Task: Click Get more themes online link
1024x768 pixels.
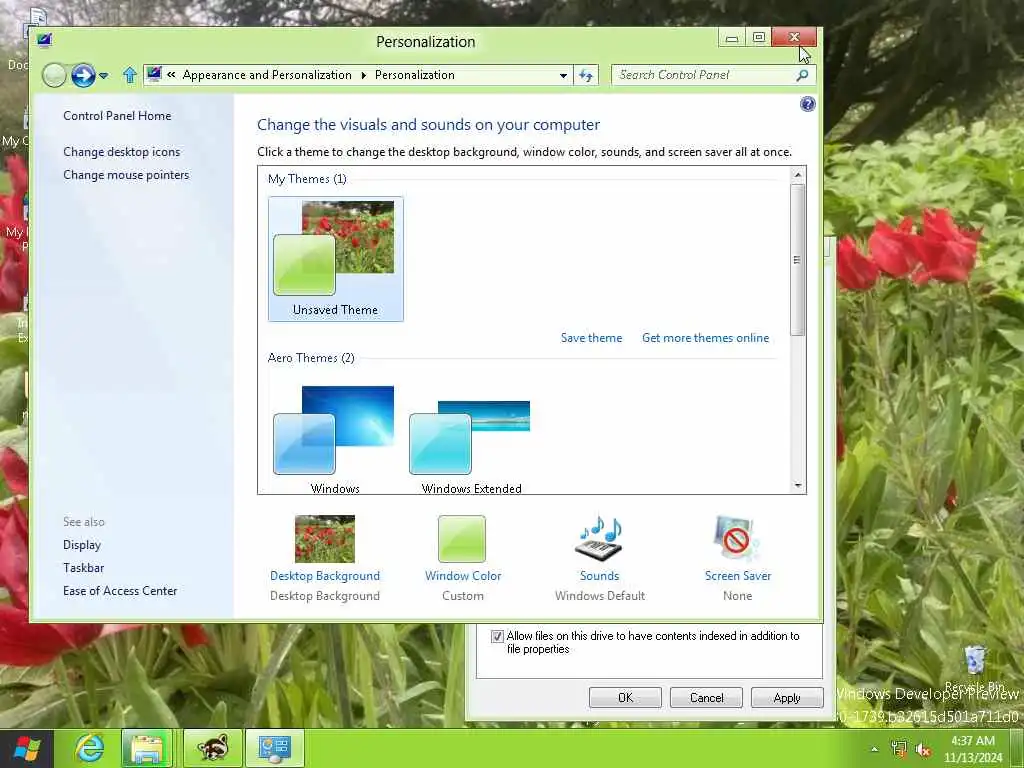Action: click(x=705, y=338)
